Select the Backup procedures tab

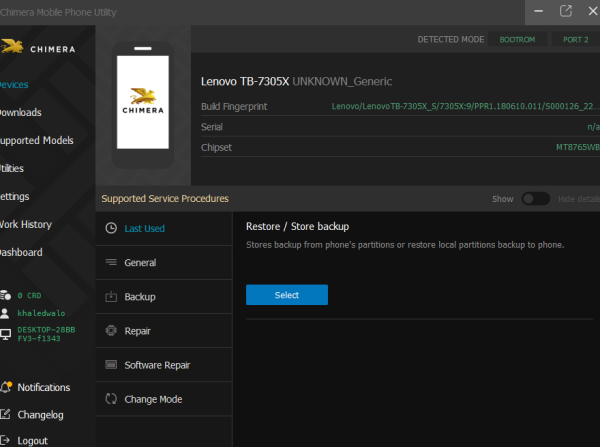[164, 297]
